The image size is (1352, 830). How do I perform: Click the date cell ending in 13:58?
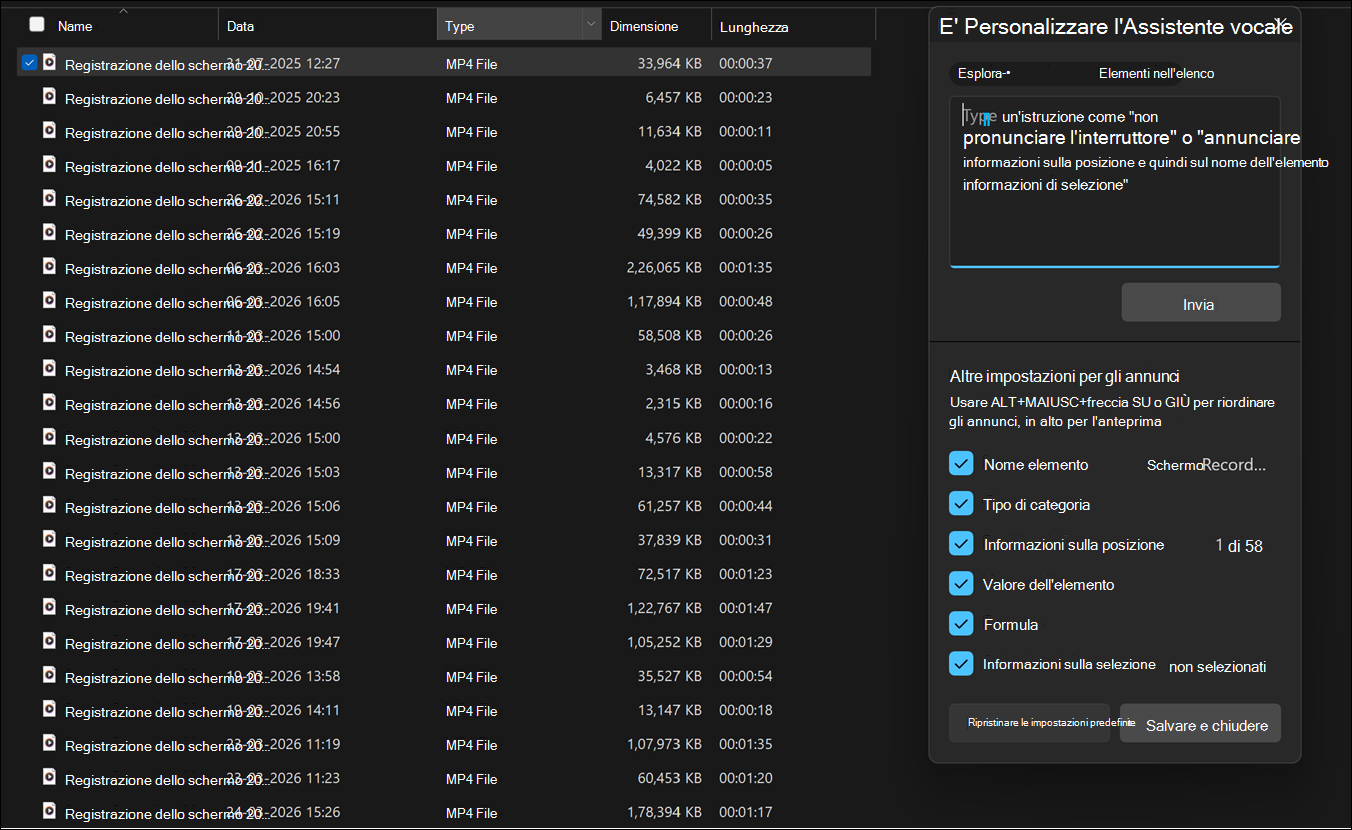283,676
